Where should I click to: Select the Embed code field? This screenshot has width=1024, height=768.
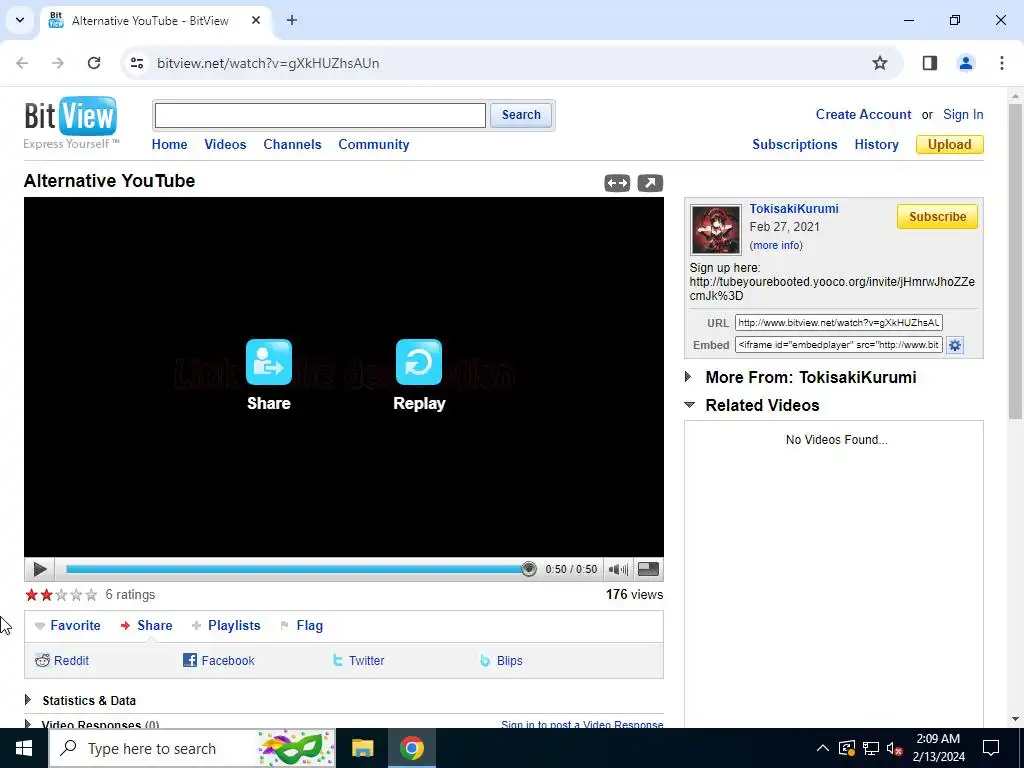click(x=838, y=345)
